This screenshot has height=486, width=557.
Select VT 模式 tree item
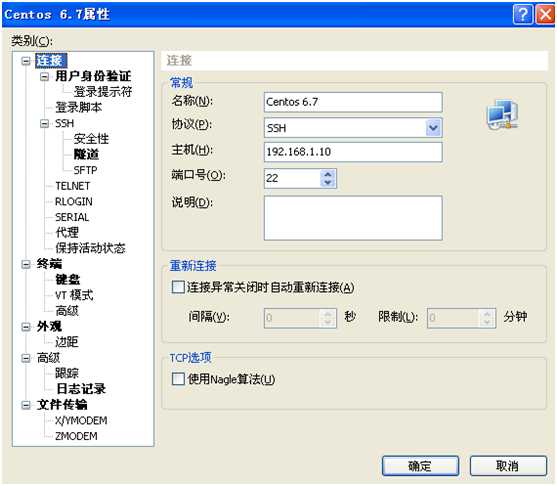74,295
